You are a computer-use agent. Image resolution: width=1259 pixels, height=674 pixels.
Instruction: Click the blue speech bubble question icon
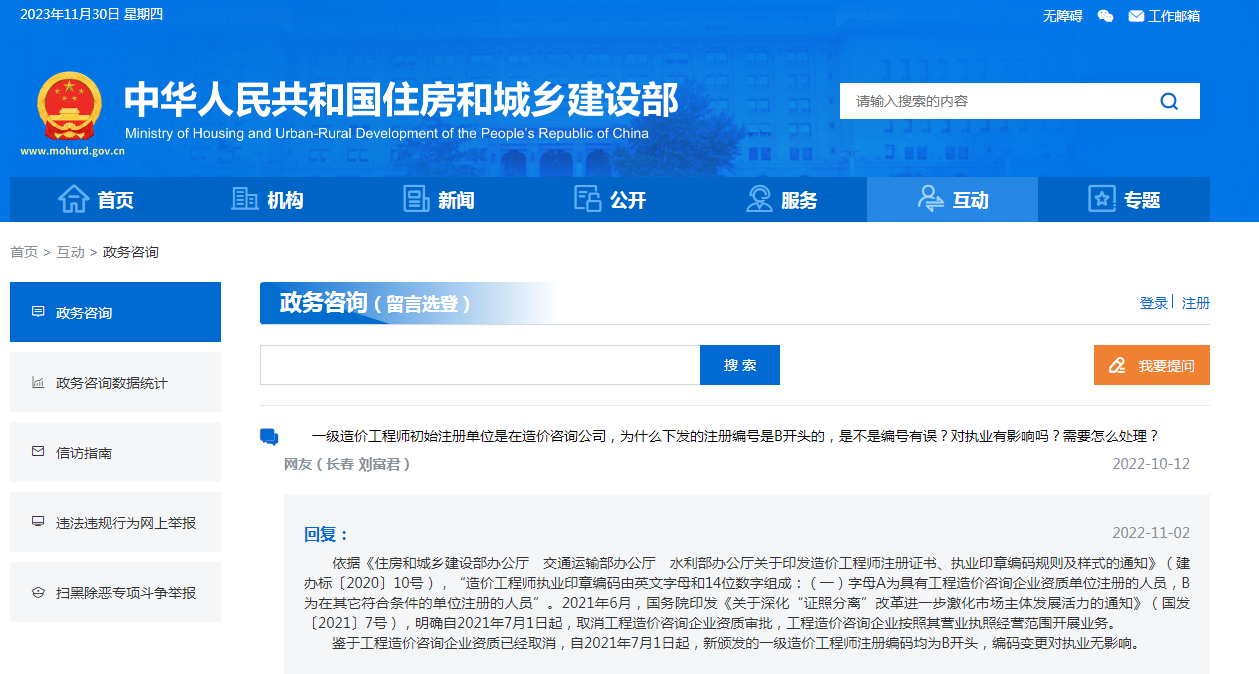click(269, 437)
